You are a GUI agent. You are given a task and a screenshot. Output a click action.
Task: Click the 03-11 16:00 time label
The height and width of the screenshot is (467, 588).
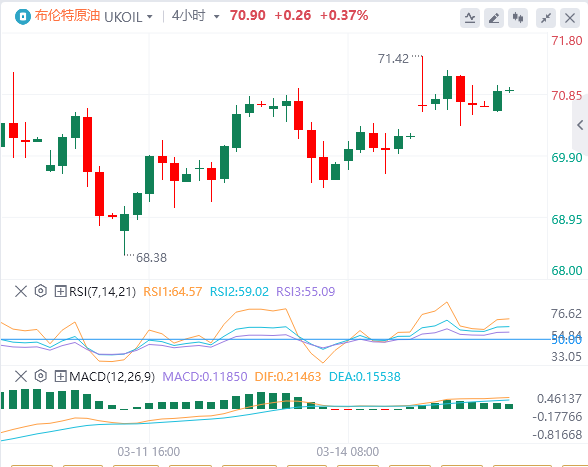tap(148, 451)
